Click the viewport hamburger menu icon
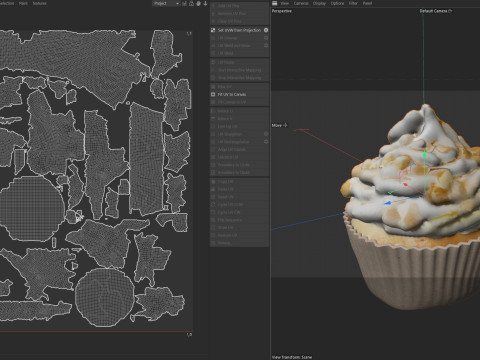This screenshot has height=360, width=480. click(275, 3)
